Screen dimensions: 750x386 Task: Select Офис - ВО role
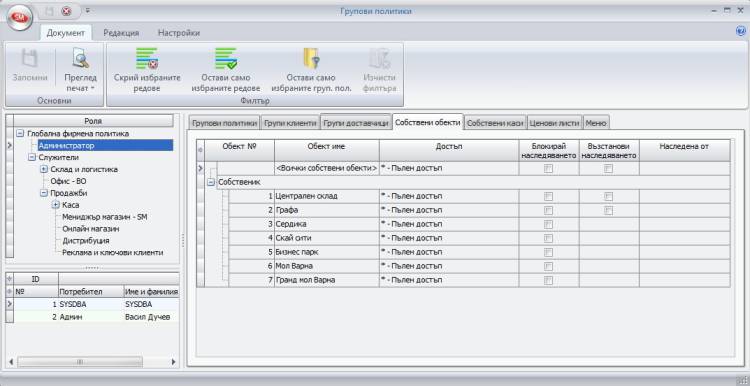68,181
